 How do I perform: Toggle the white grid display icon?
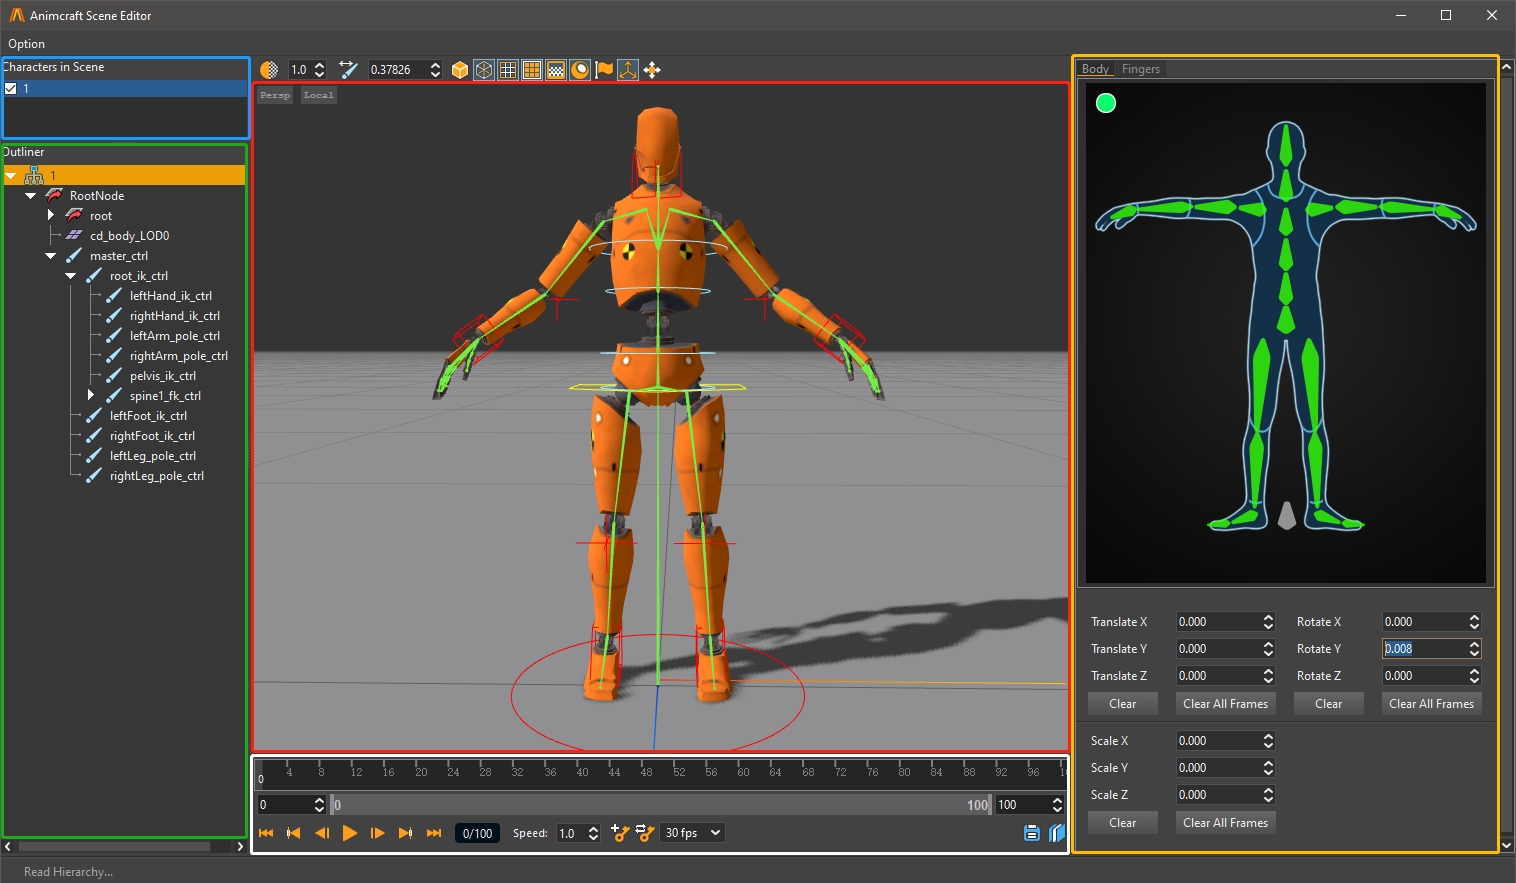(508, 70)
